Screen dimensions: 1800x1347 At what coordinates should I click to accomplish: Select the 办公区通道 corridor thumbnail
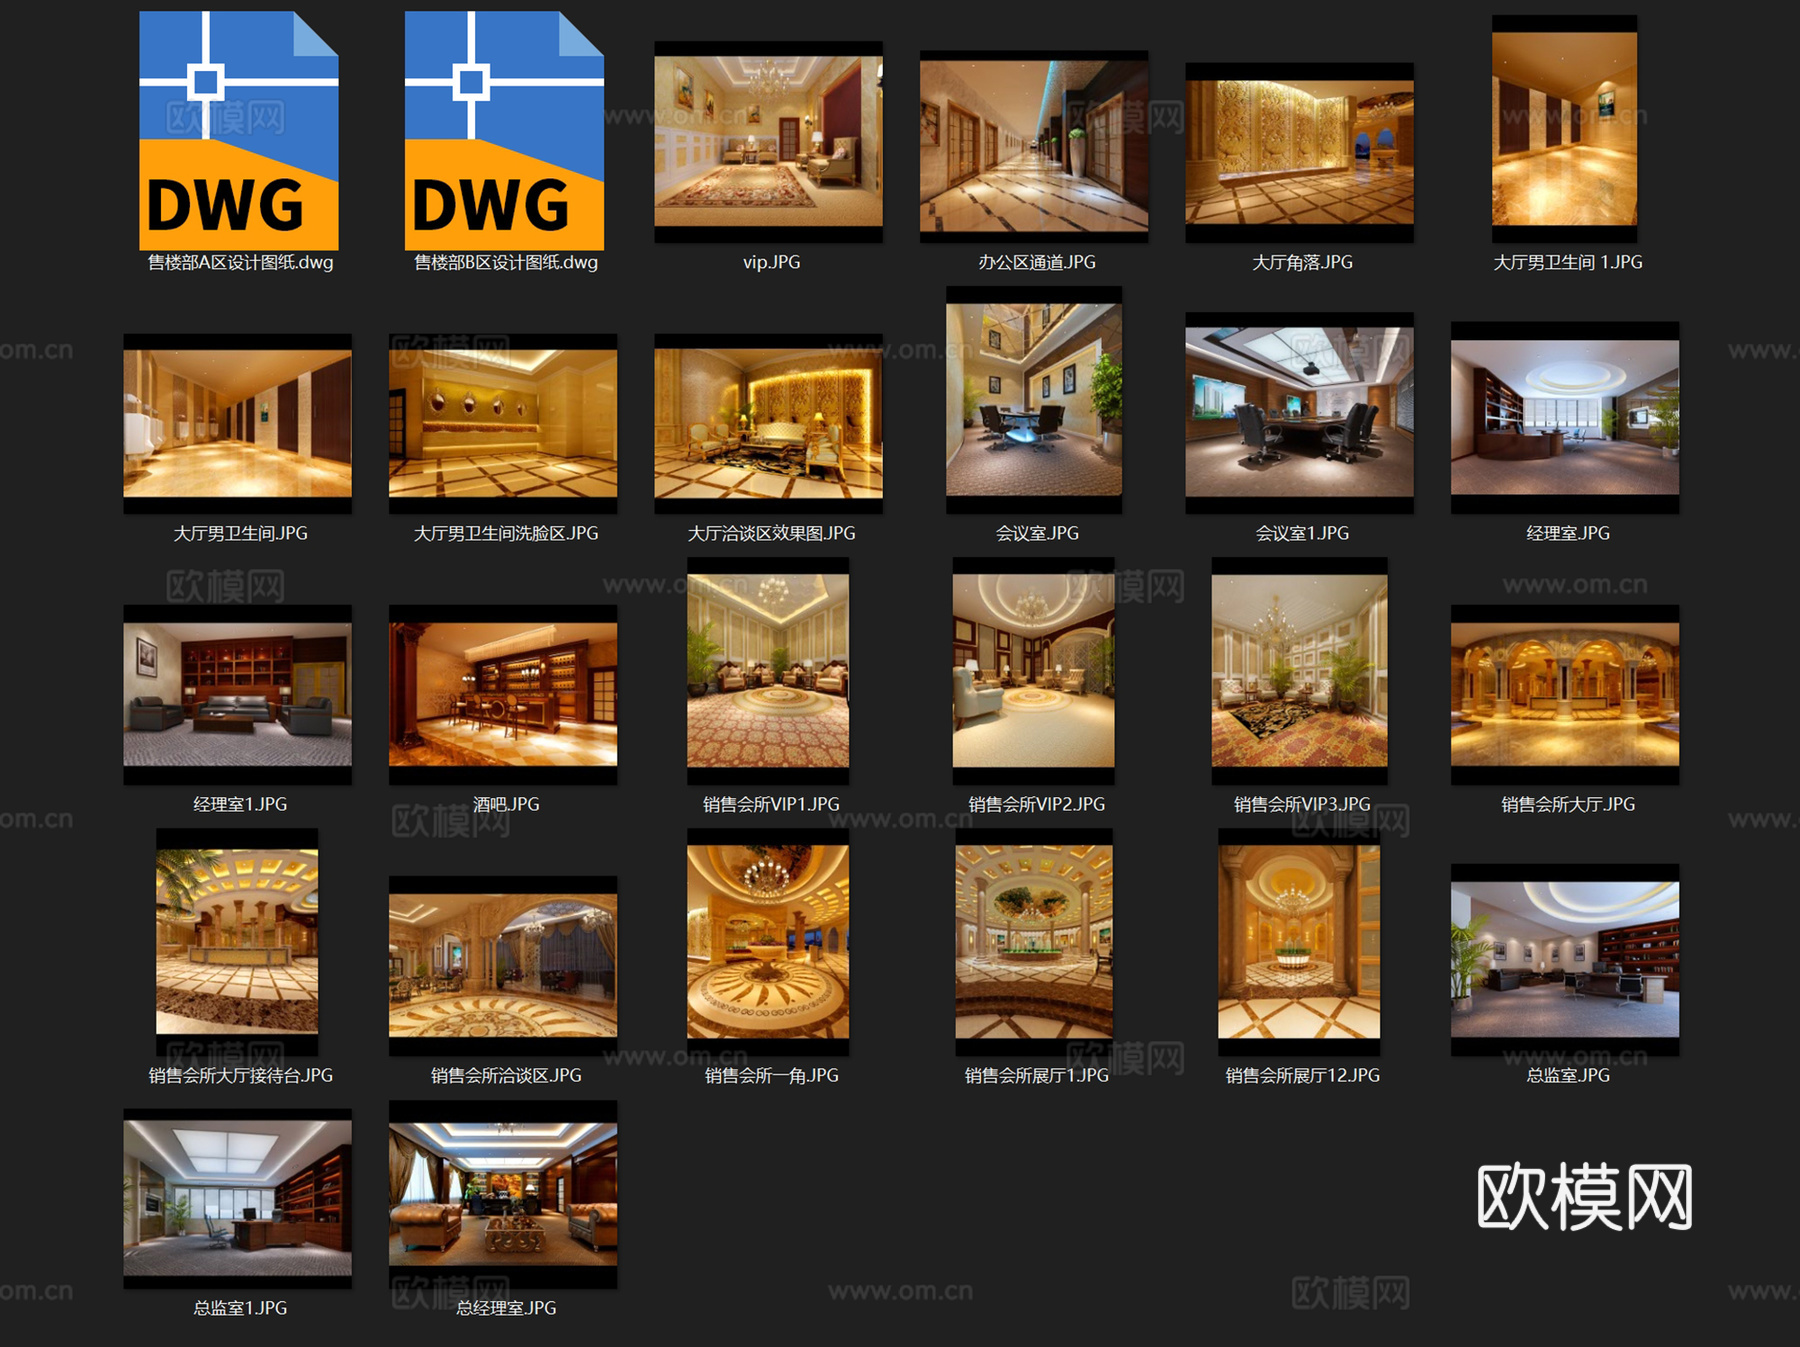[x=1034, y=147]
